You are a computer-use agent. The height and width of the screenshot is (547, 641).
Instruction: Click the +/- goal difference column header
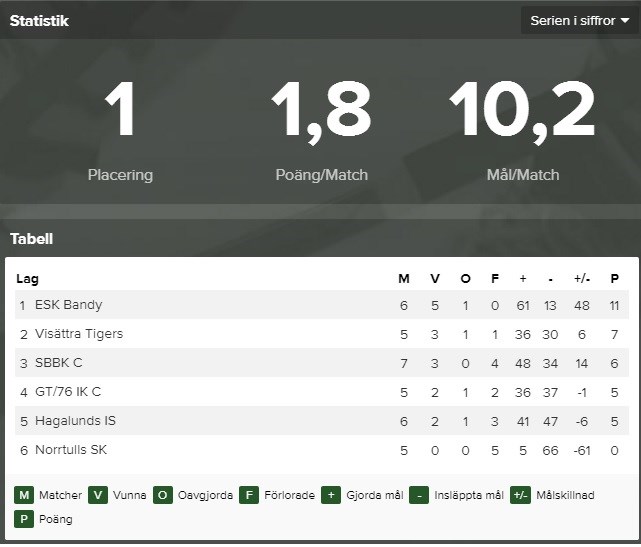582,279
